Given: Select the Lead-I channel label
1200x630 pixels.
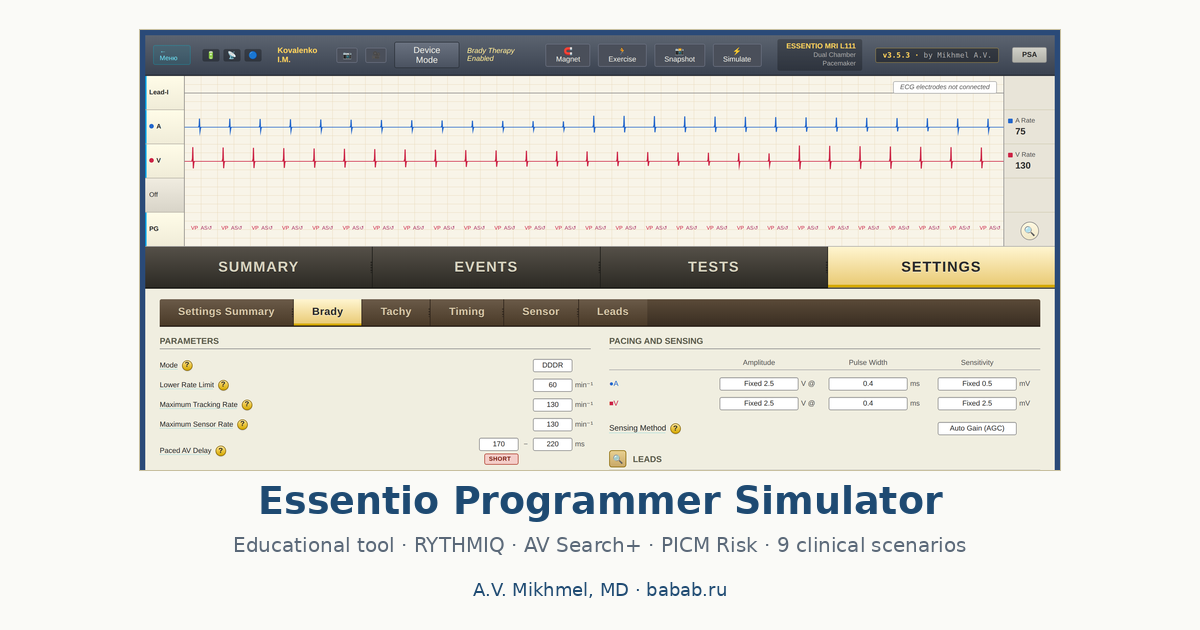Looking at the screenshot, I should [x=165, y=92].
